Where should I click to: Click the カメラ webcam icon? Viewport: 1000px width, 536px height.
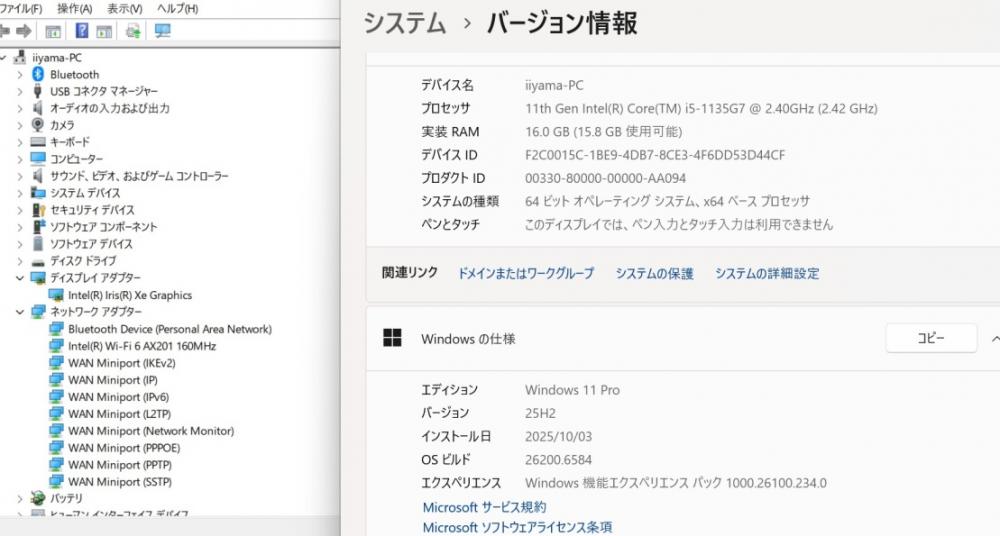pos(39,125)
